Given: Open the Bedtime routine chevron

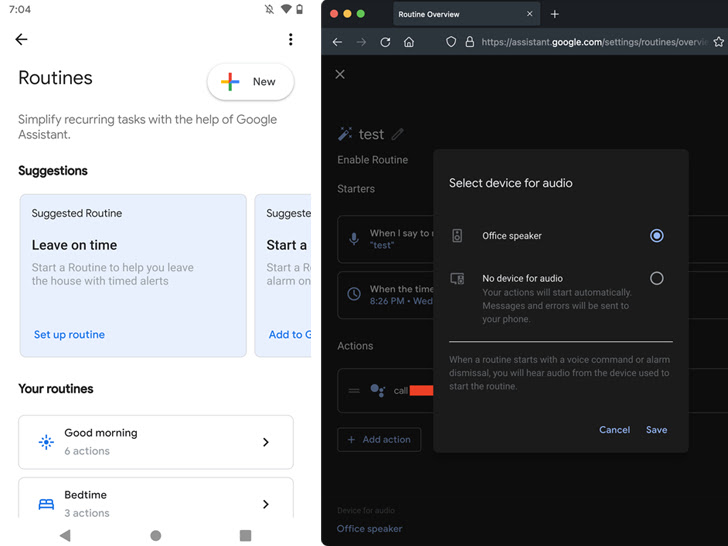Looking at the screenshot, I should point(265,504).
